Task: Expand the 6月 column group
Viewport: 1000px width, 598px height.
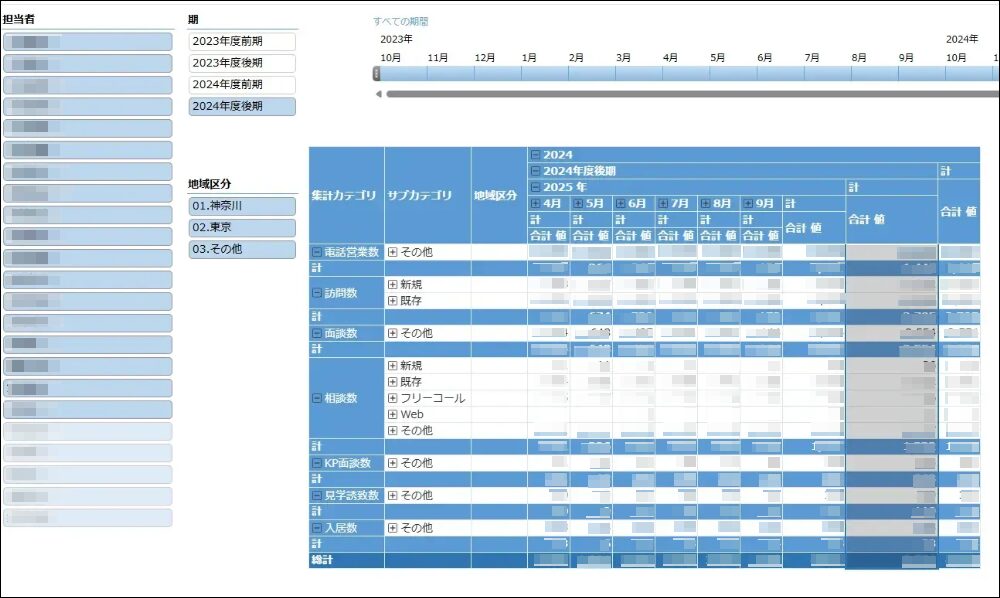Action: click(618, 201)
